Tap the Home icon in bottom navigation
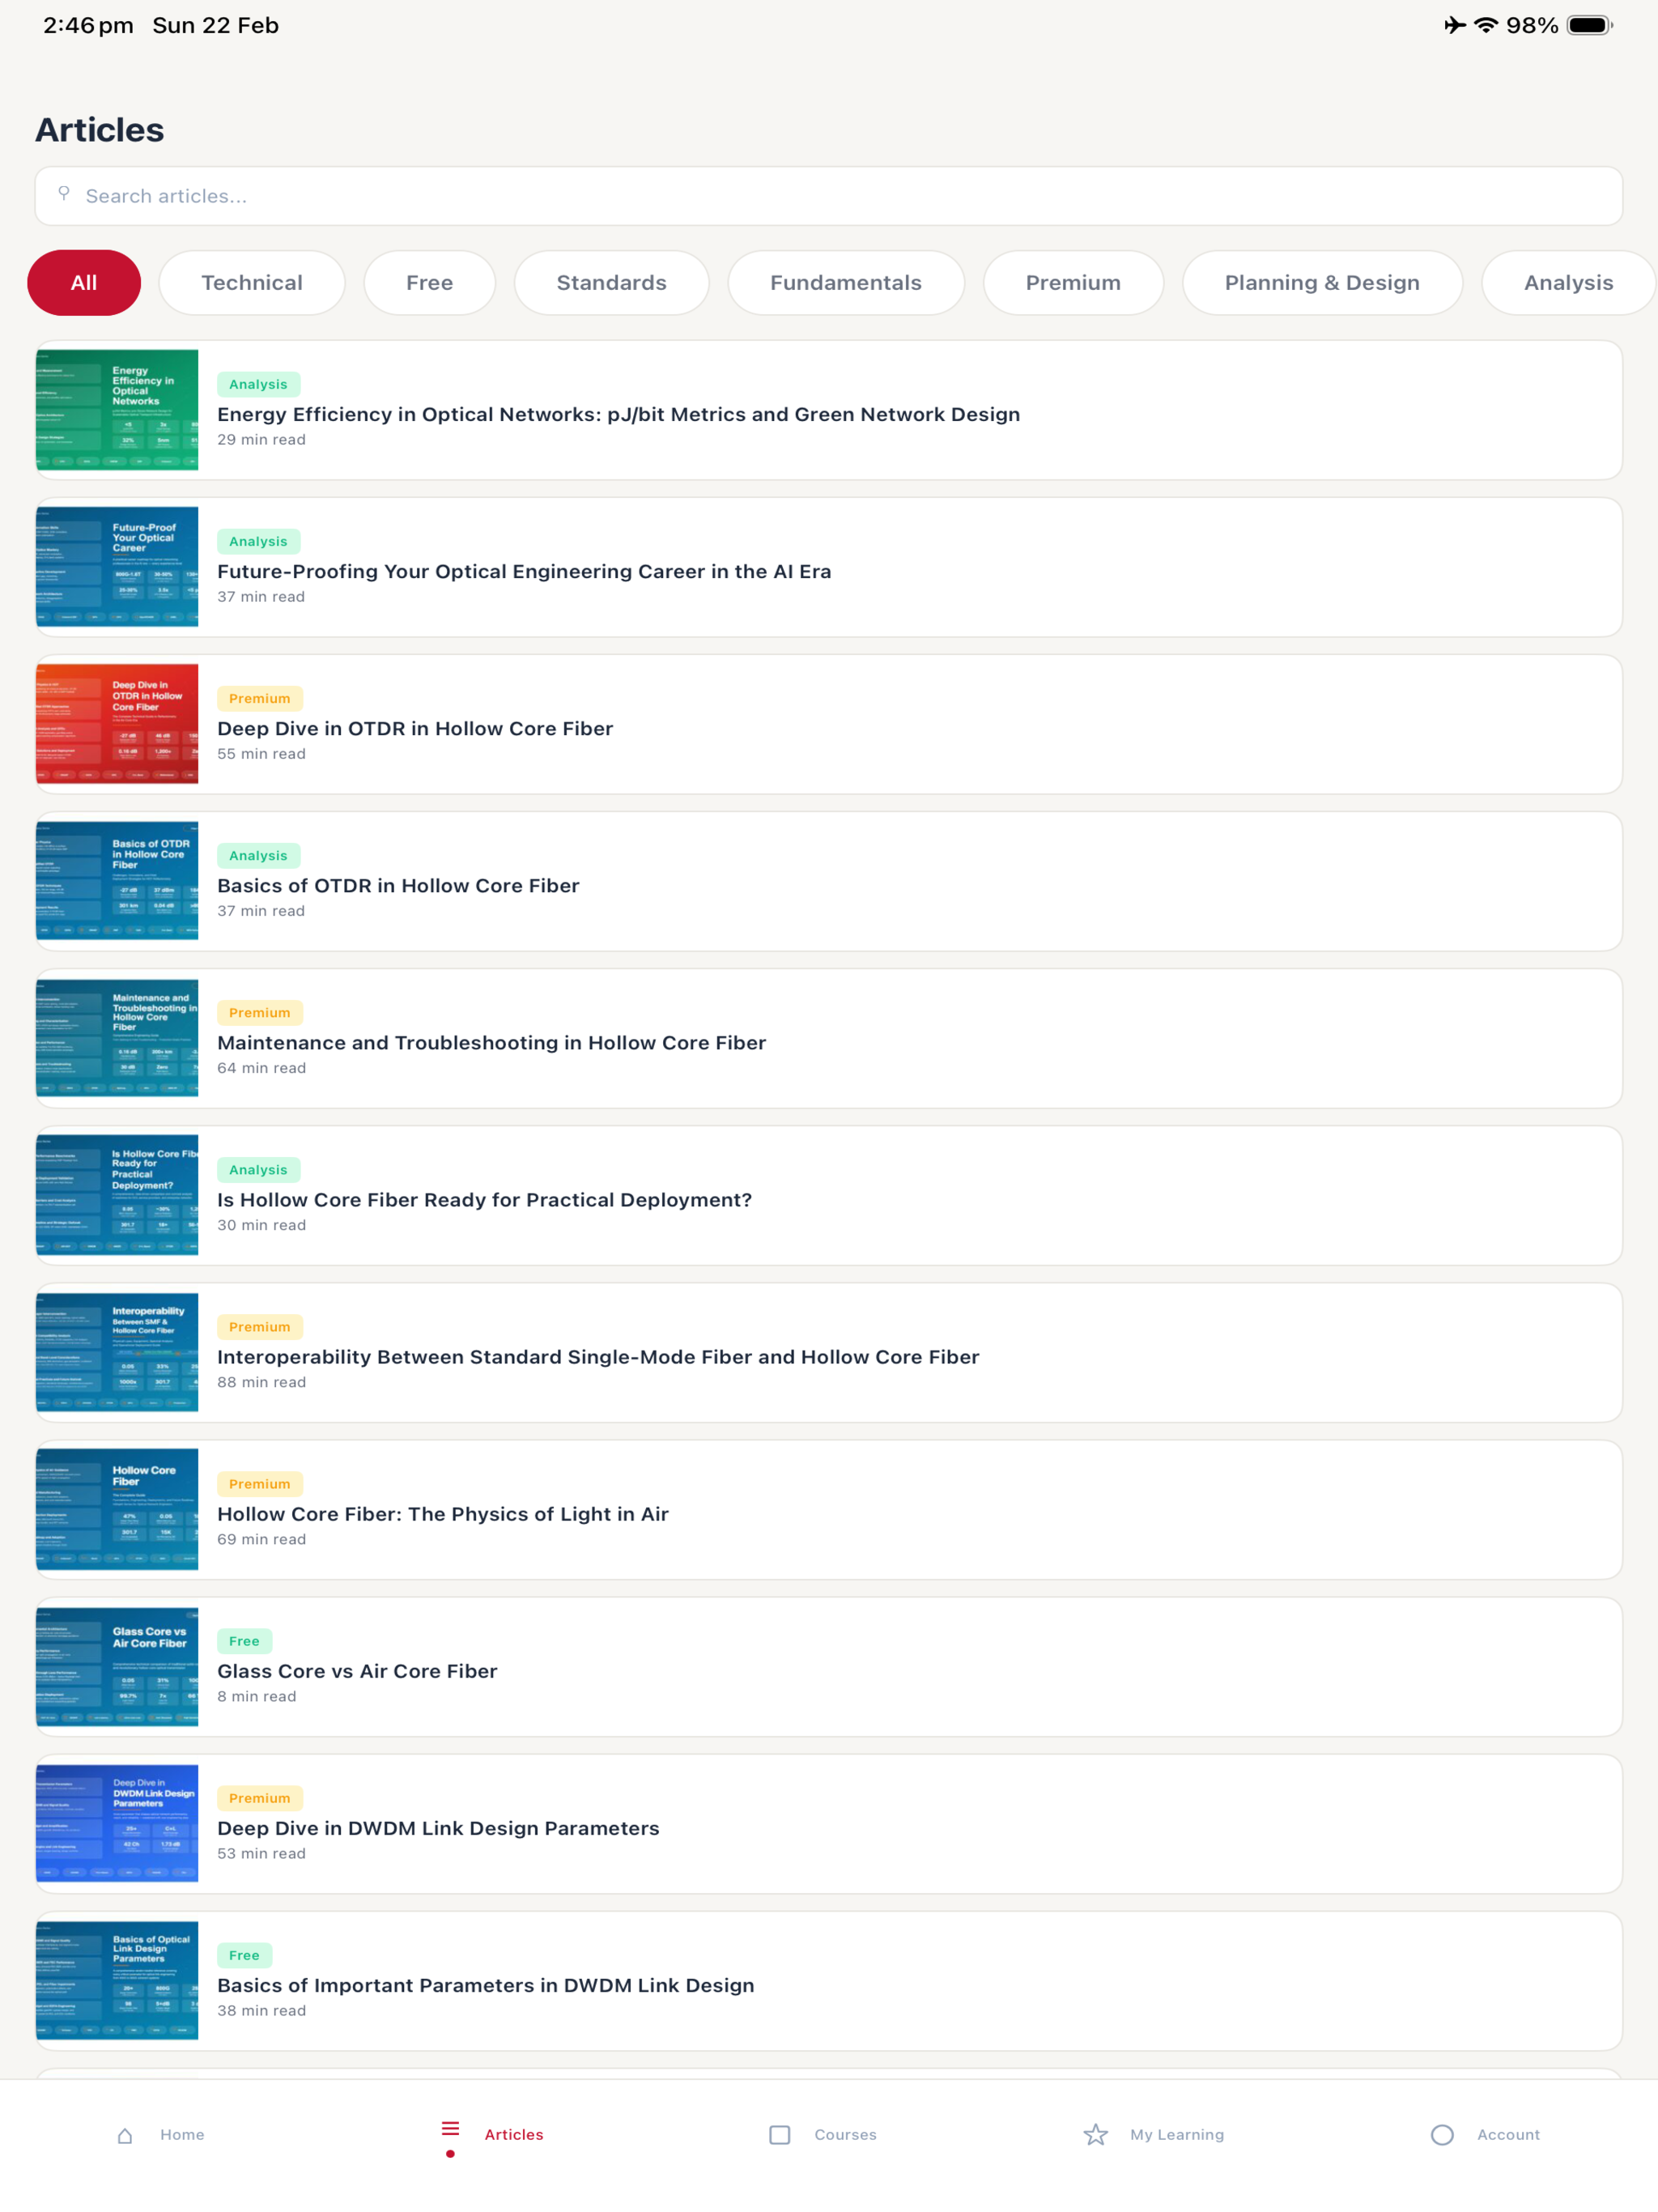The width and height of the screenshot is (1658, 2212). coord(125,2135)
